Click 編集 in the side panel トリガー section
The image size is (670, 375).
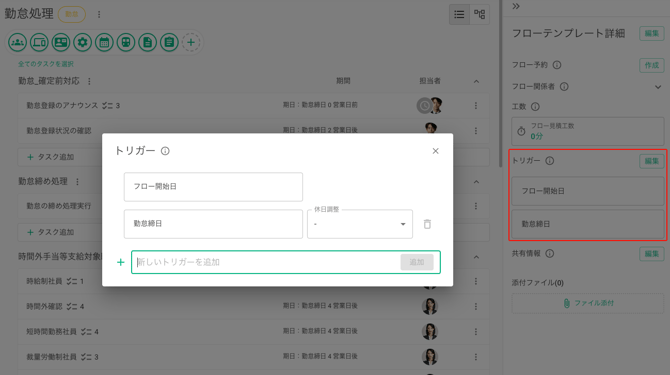[x=652, y=161]
